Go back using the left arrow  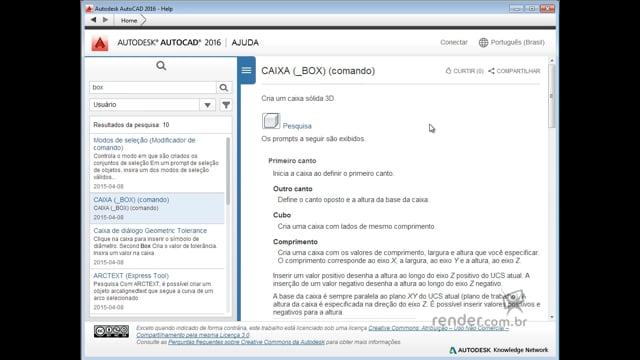tap(93, 20)
